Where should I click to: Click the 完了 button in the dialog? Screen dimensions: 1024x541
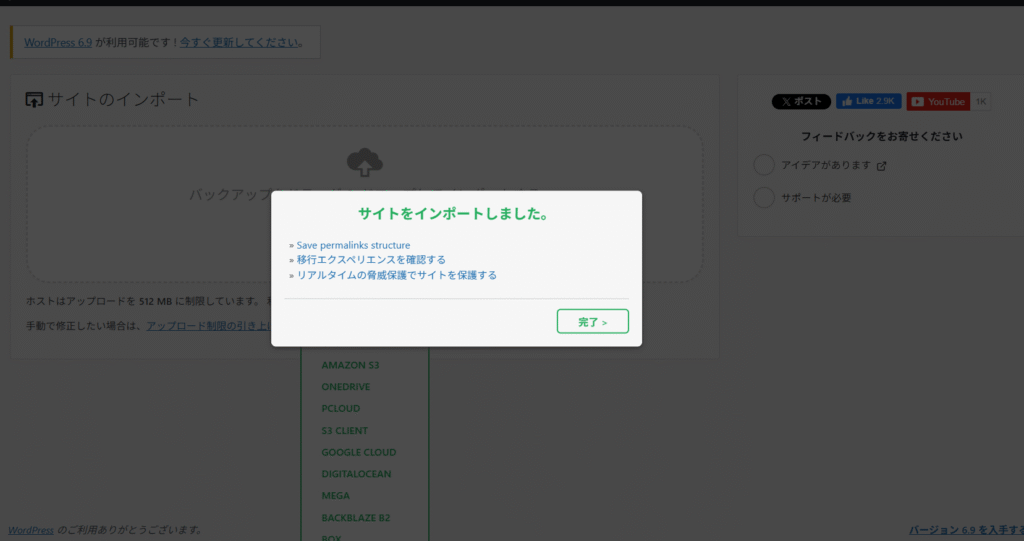pyautogui.click(x=592, y=322)
